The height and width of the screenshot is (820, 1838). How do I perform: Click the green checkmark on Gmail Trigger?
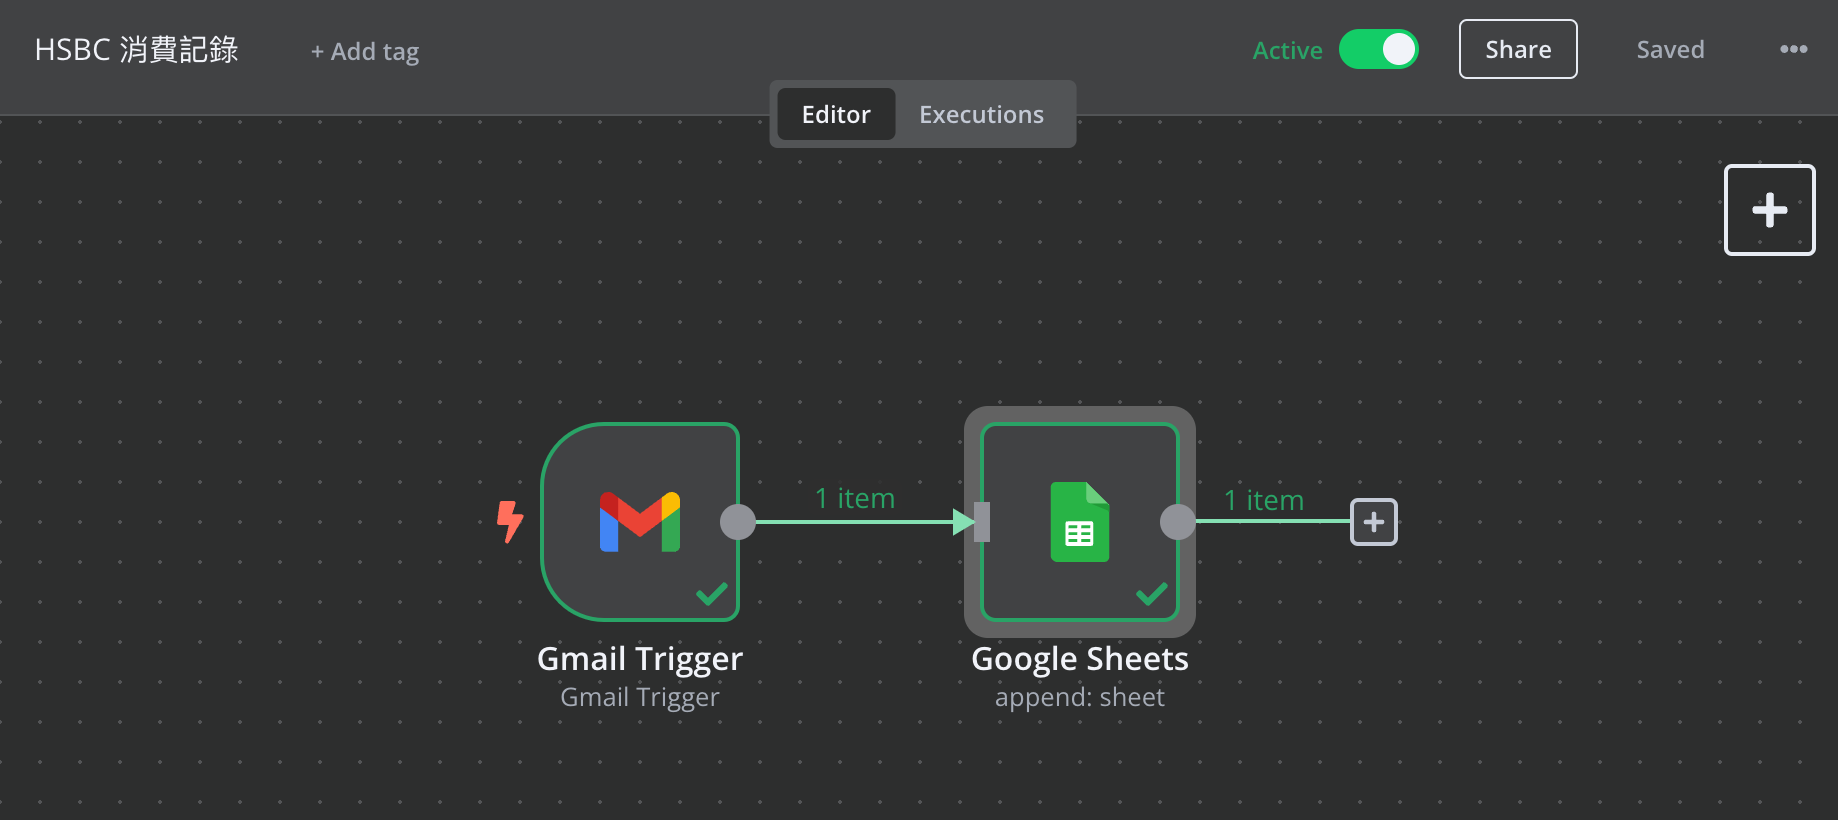(x=712, y=594)
